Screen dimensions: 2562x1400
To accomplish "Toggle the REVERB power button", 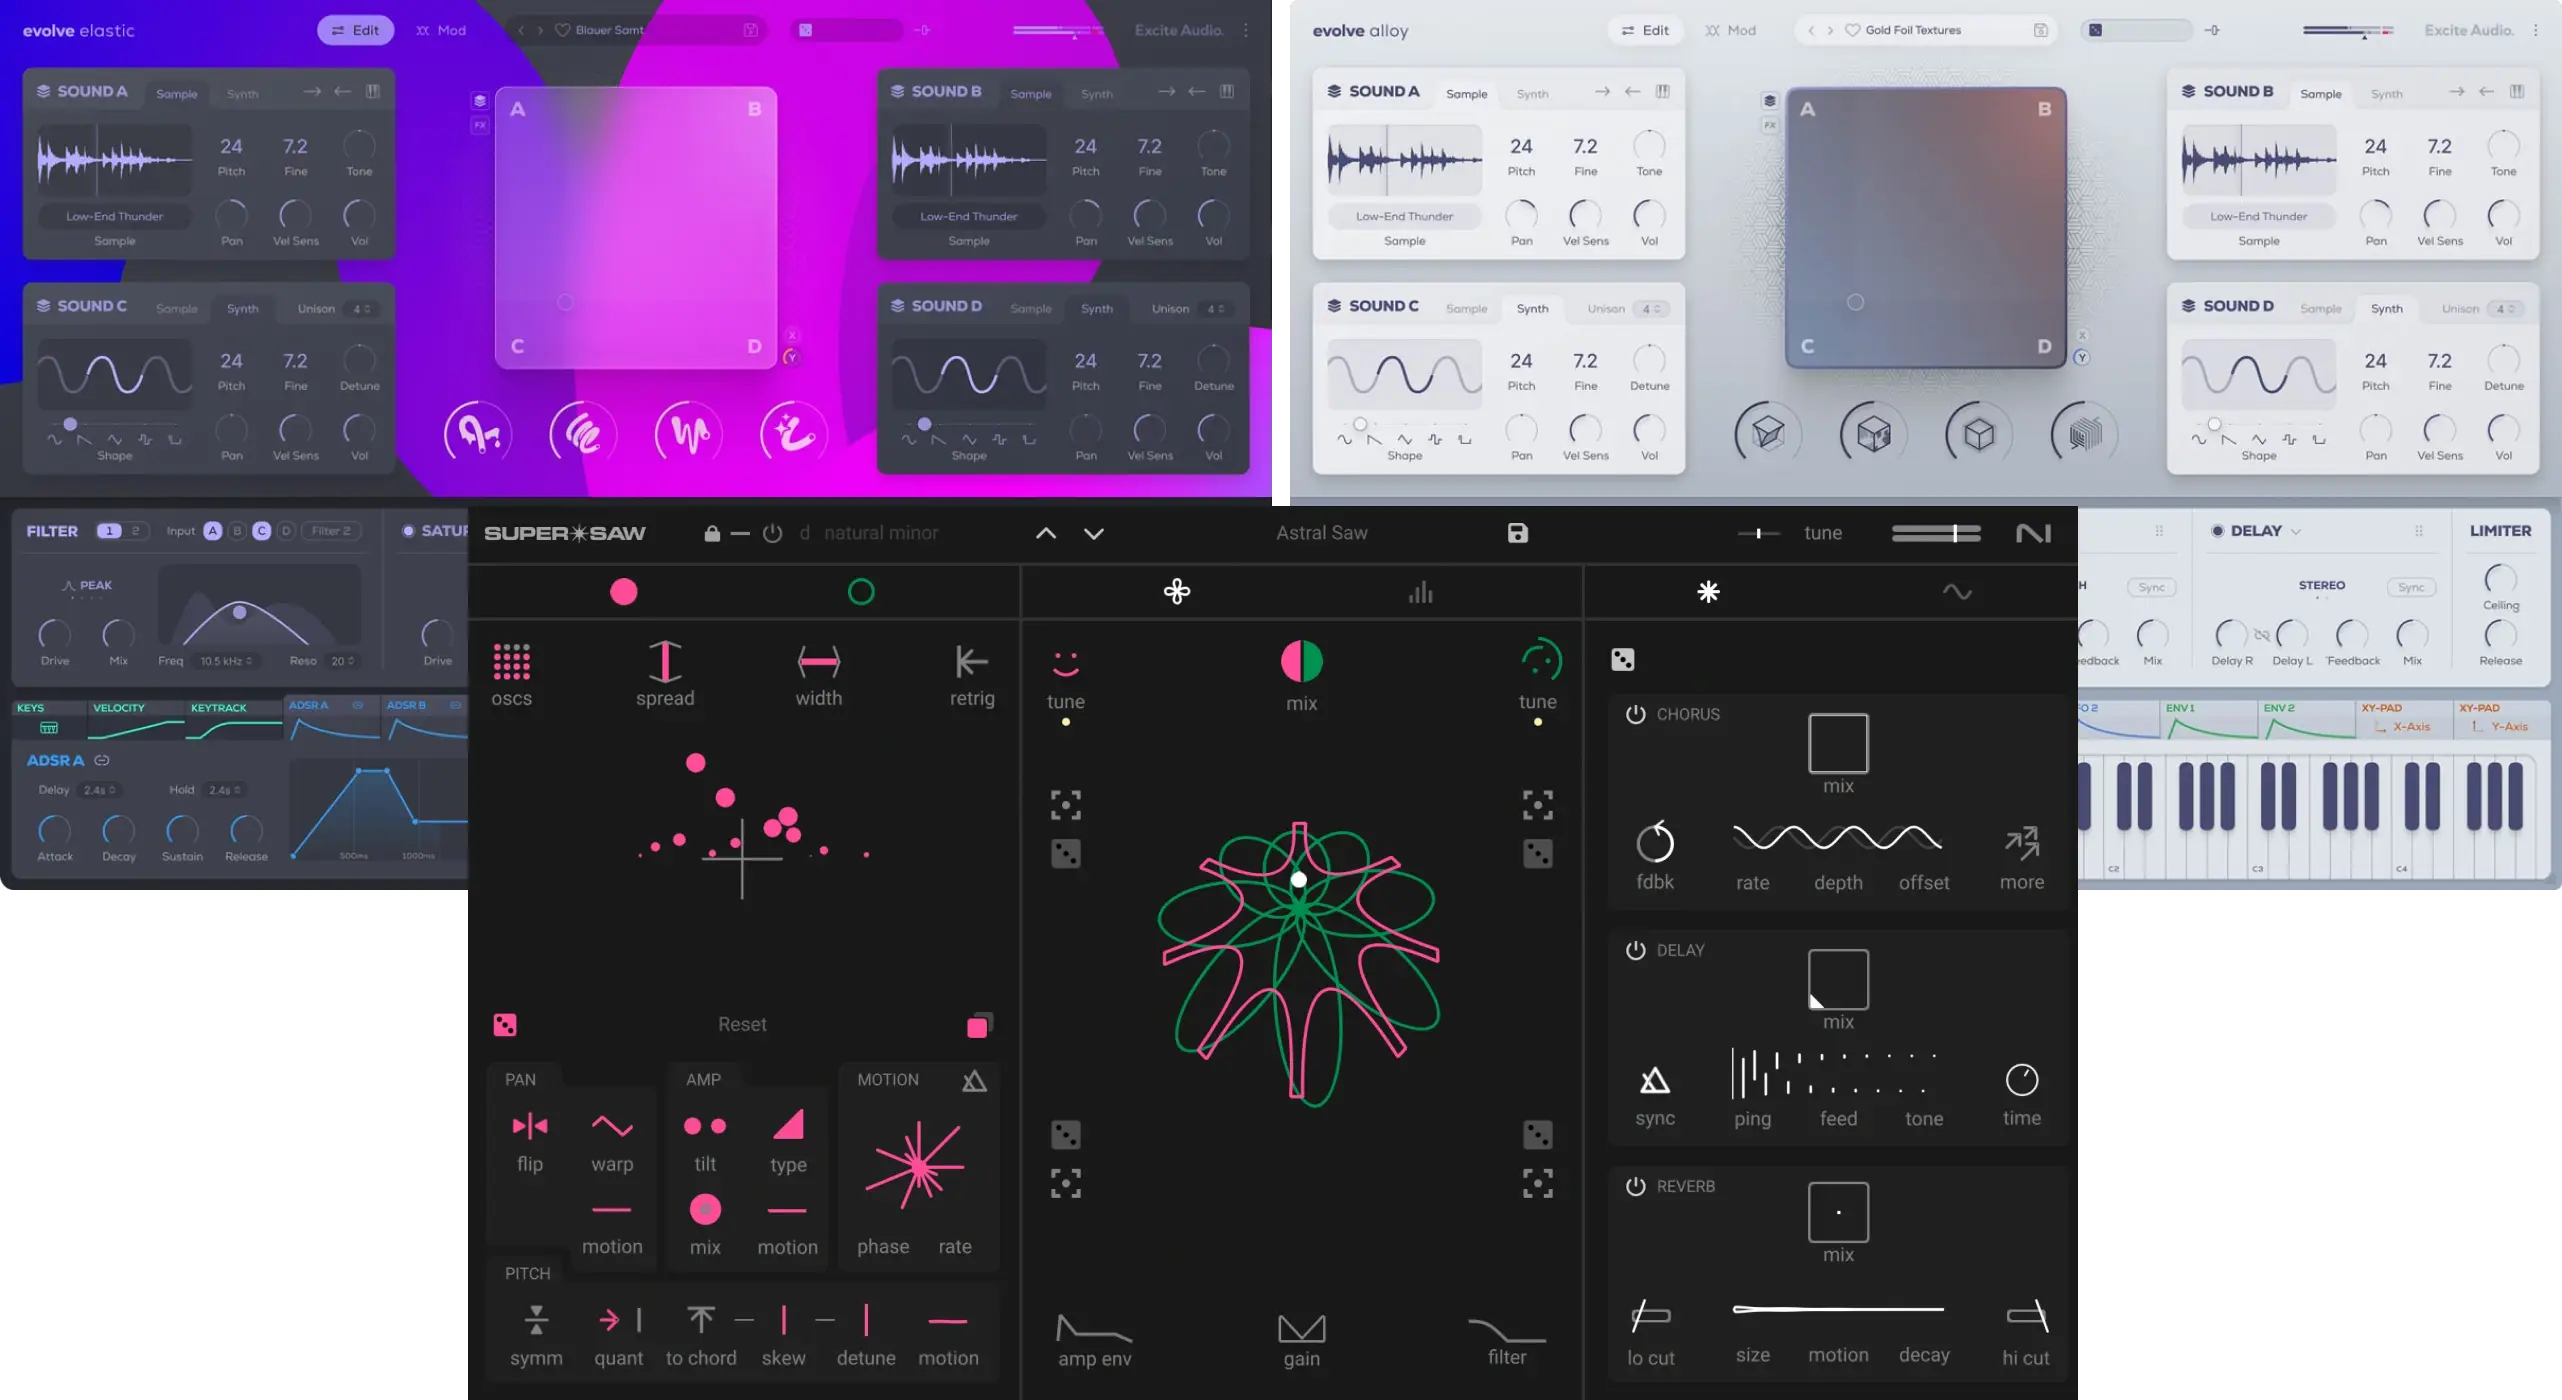I will pos(1635,1186).
